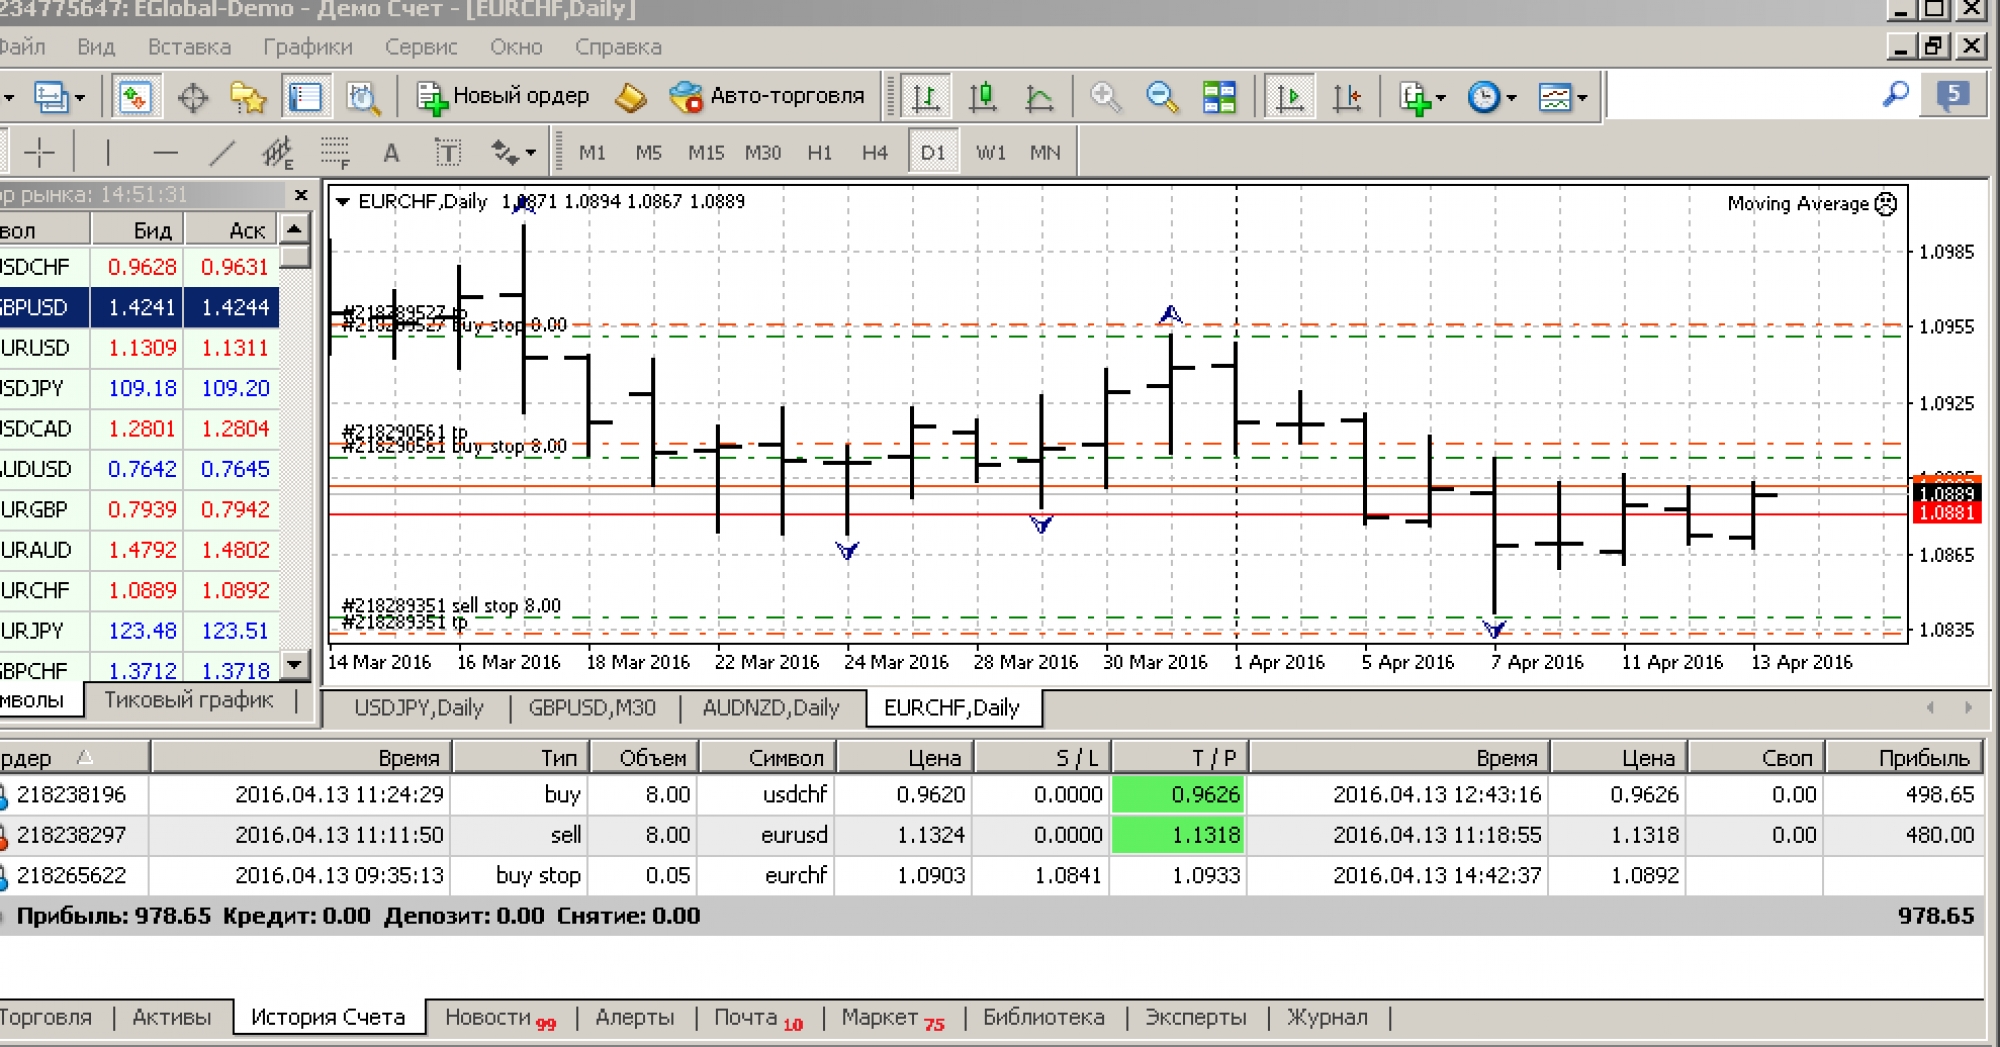Select the H4 timeframe button
Image resolution: width=2000 pixels, height=1047 pixels.
tap(874, 153)
